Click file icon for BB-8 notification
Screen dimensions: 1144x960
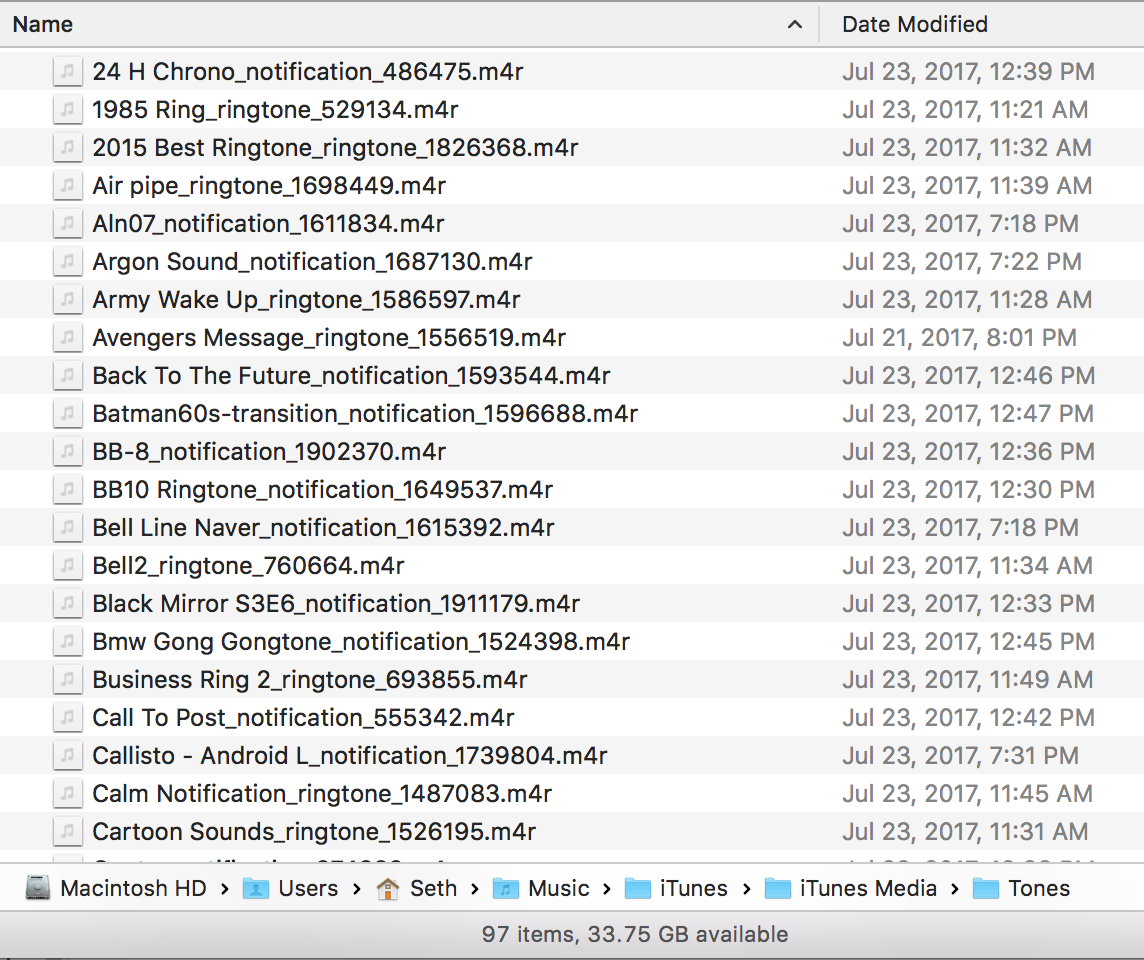point(67,451)
